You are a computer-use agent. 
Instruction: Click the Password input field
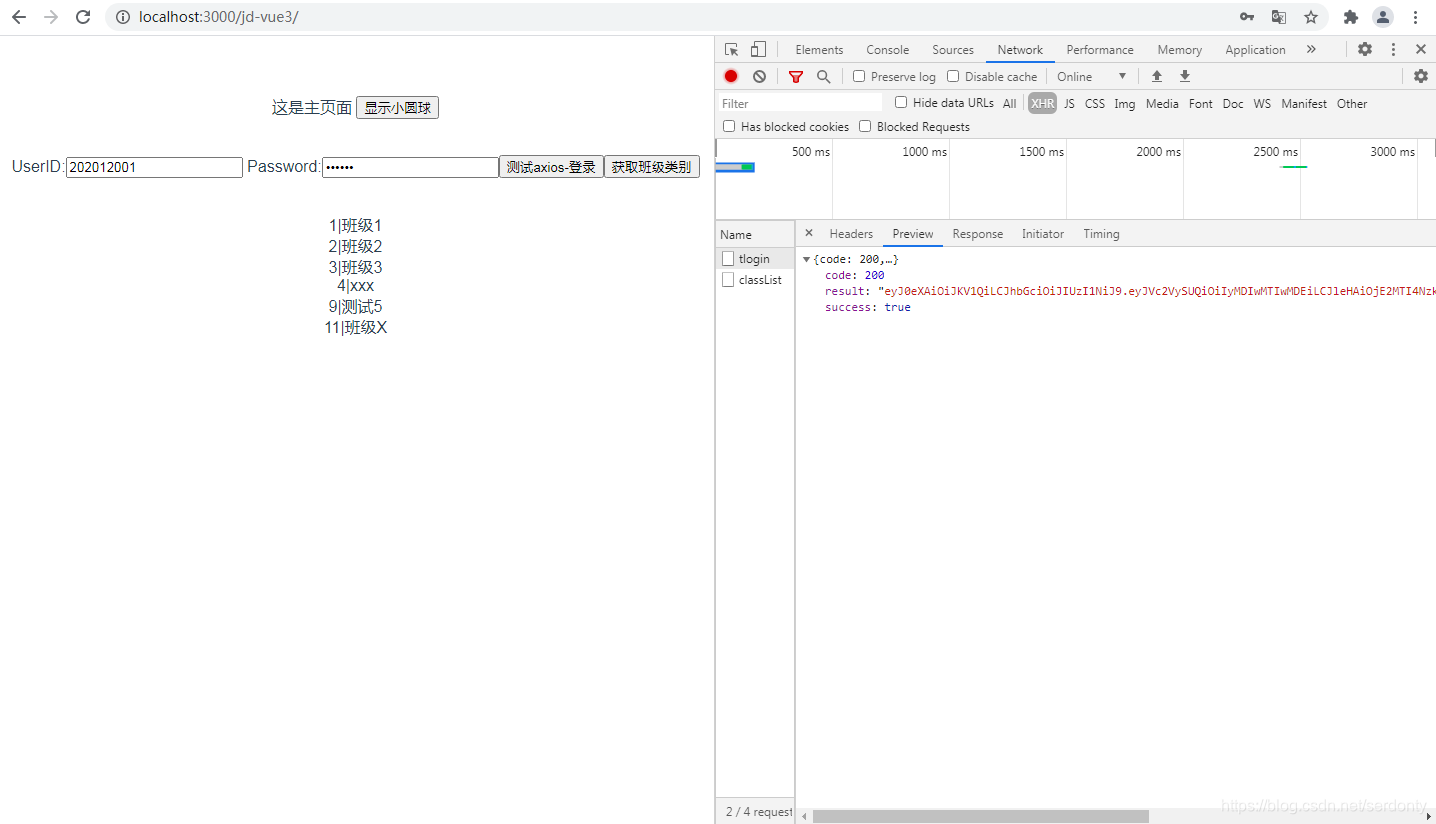click(x=410, y=167)
